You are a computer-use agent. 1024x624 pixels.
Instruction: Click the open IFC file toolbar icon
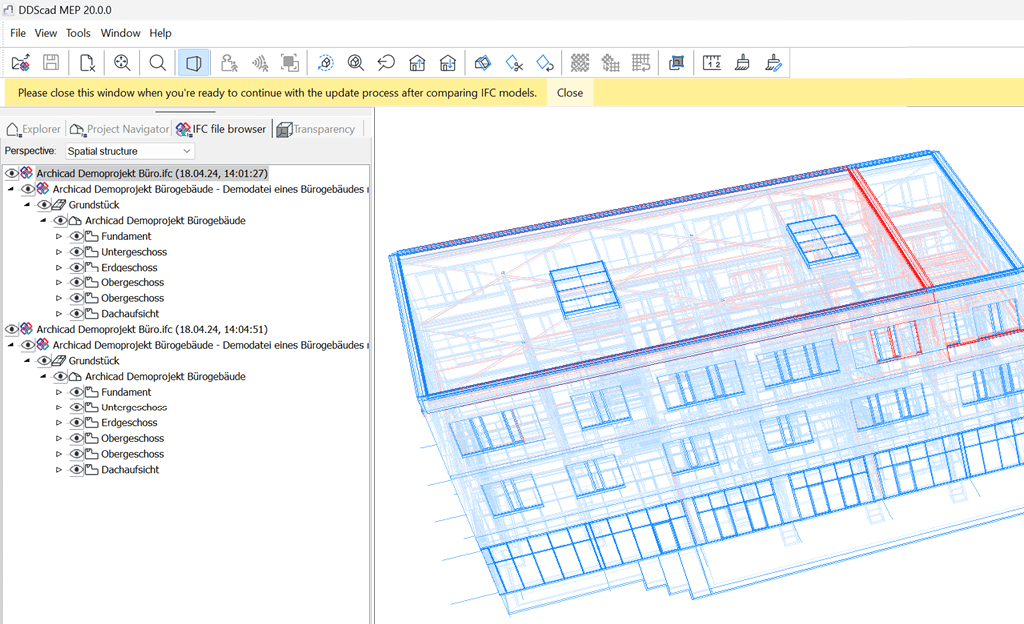(21, 63)
